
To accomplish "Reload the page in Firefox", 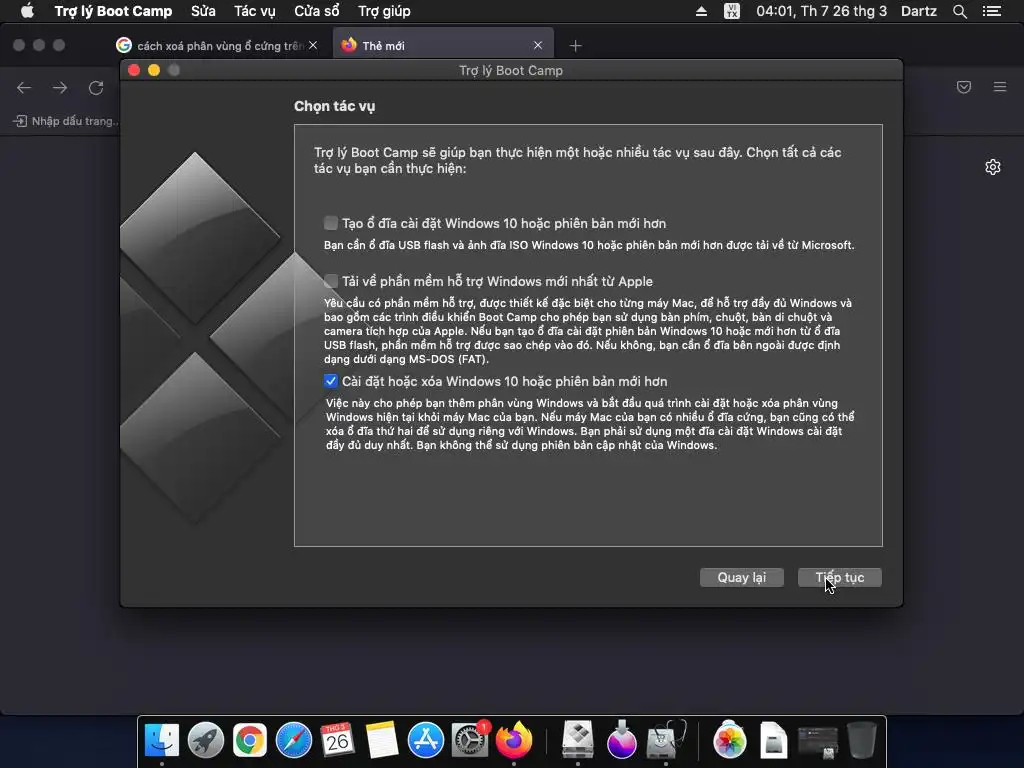I will [96, 88].
